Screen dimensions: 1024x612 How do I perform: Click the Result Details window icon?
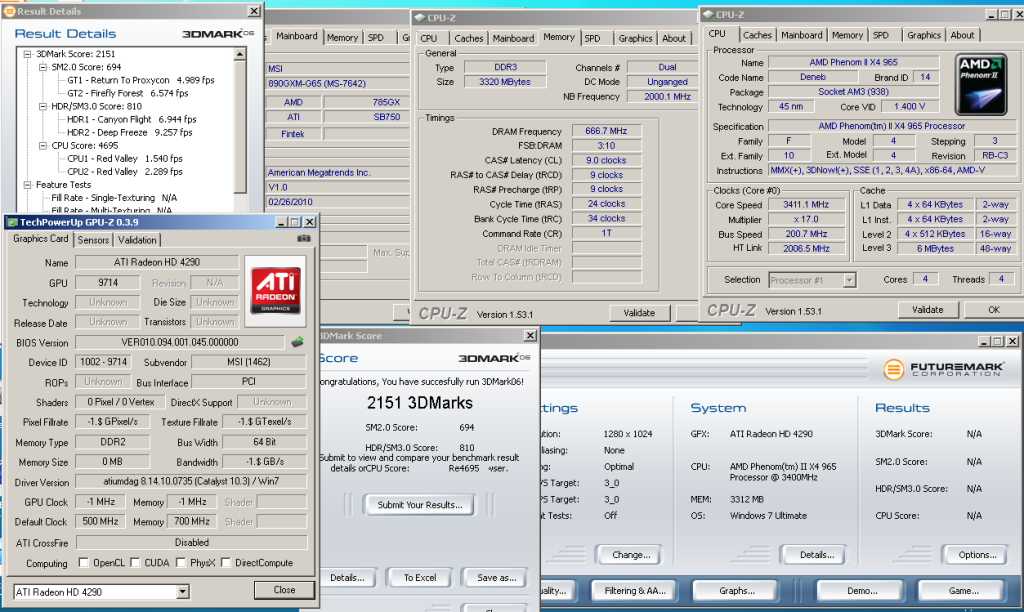coord(8,9)
